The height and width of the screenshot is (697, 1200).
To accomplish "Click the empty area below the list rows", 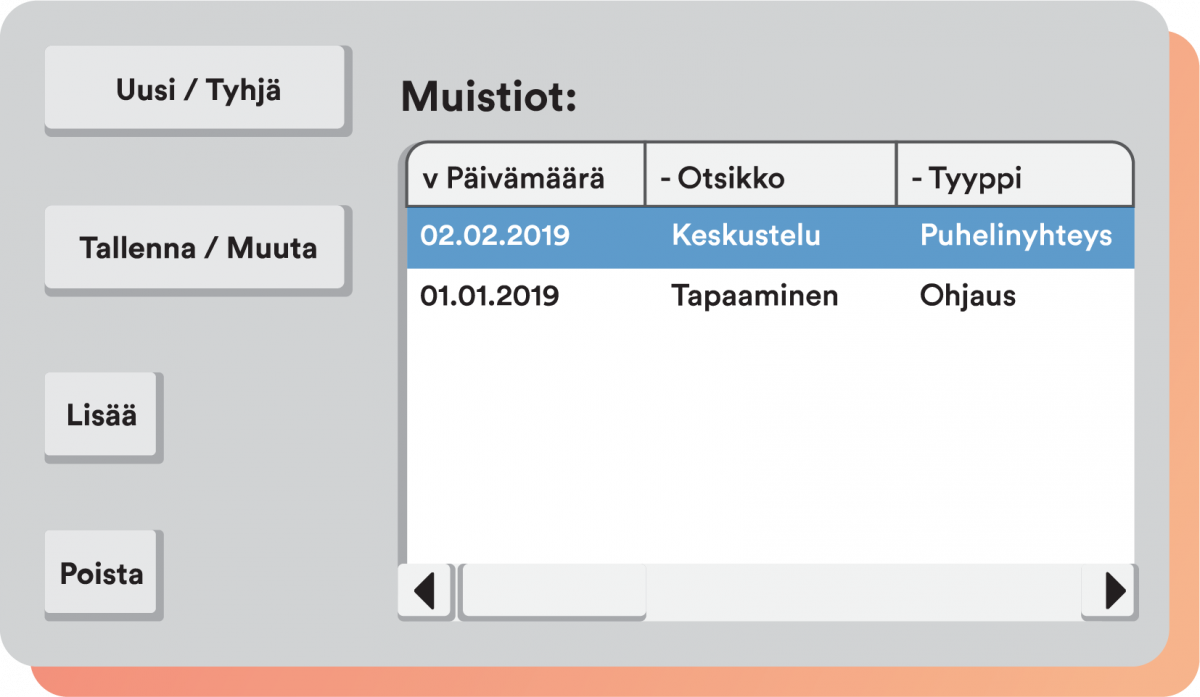I will 770,440.
